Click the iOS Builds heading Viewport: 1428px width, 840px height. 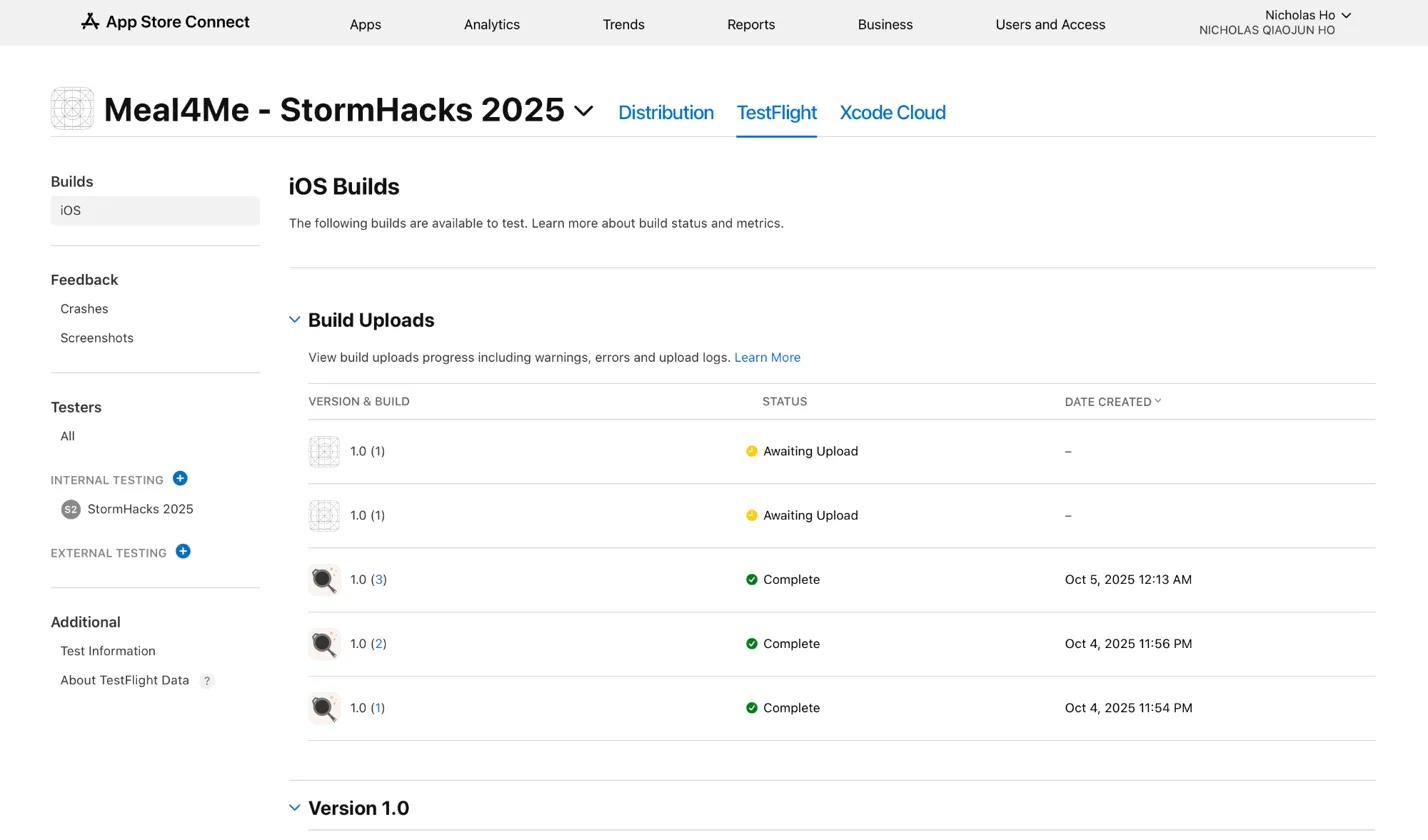[x=344, y=187]
